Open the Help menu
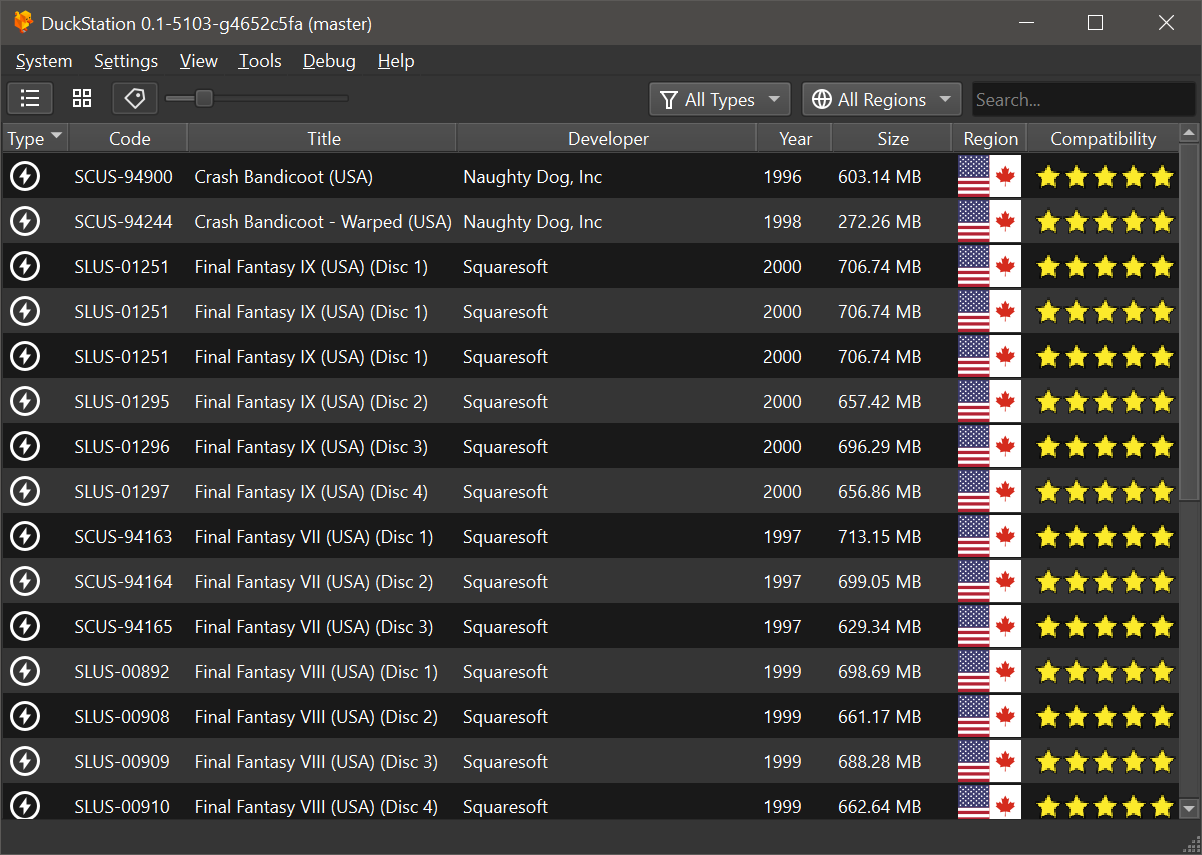Viewport: 1202px width, 855px height. tap(396, 61)
